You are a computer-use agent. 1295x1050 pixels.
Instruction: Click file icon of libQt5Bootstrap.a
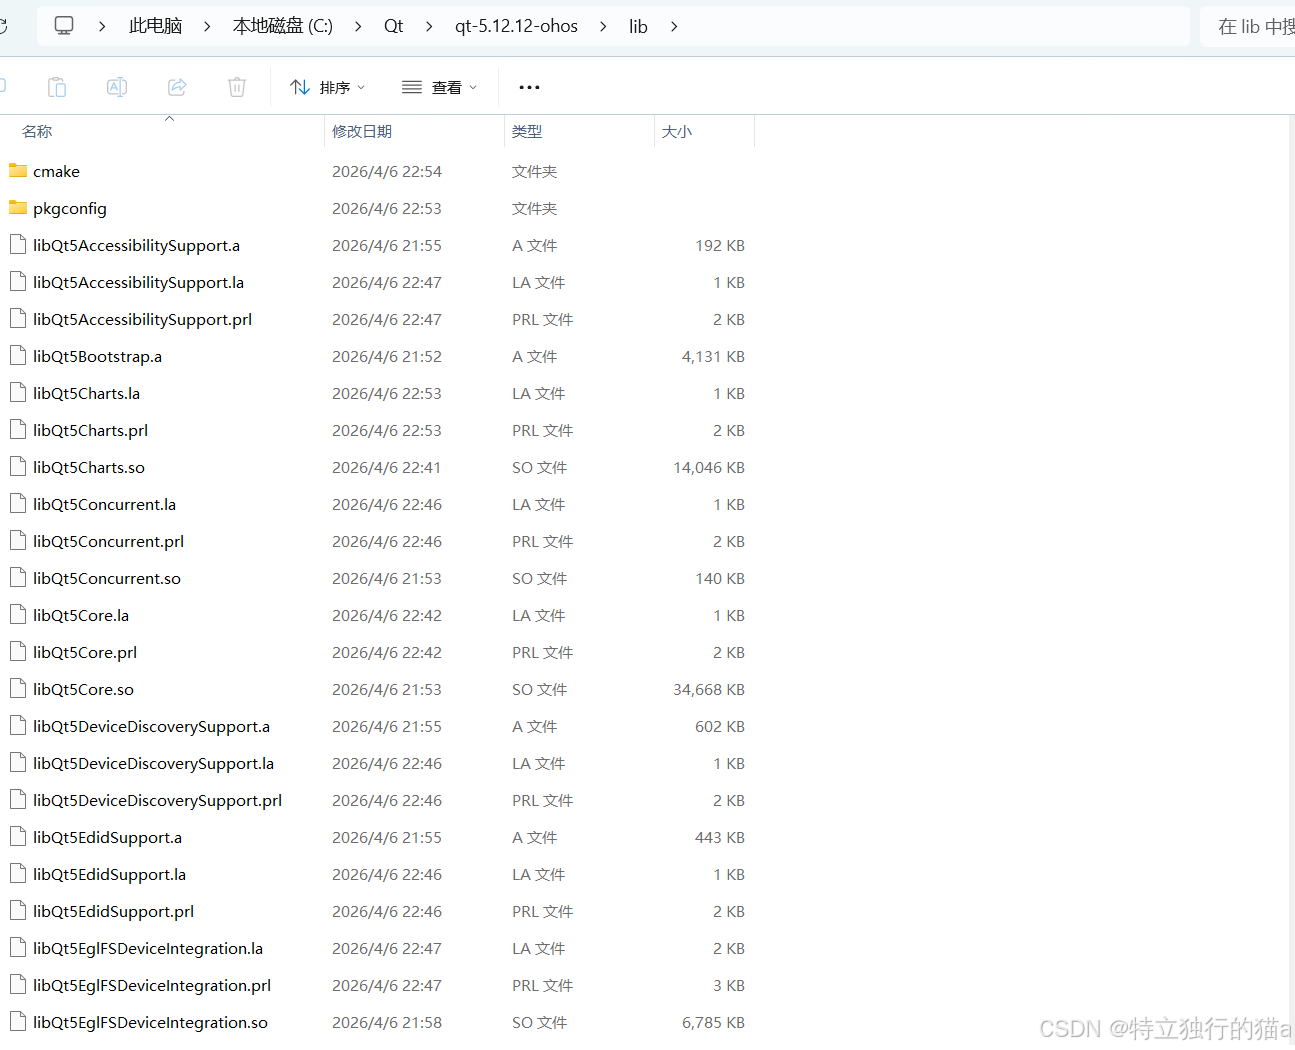(x=18, y=356)
